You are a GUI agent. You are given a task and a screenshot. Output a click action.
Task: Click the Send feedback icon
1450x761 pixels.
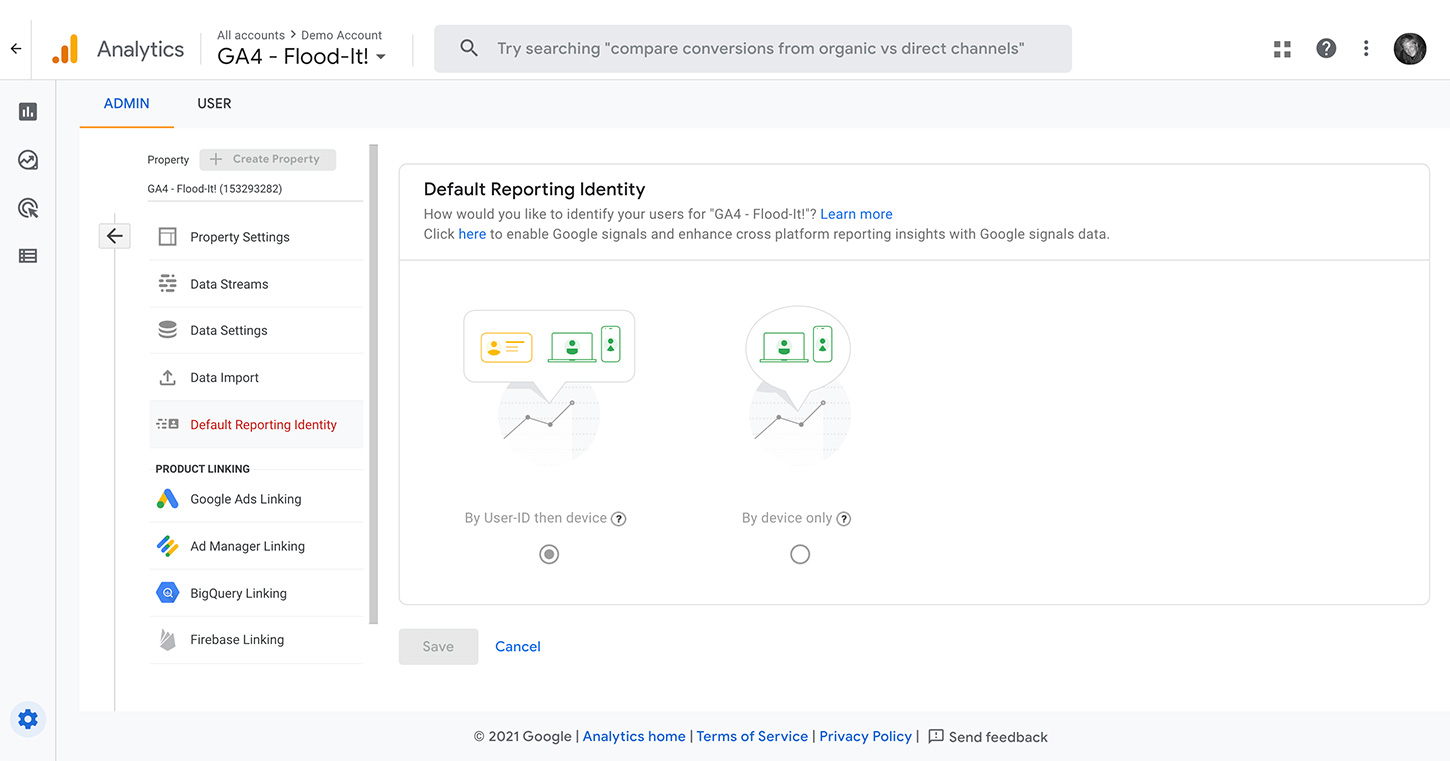936,736
